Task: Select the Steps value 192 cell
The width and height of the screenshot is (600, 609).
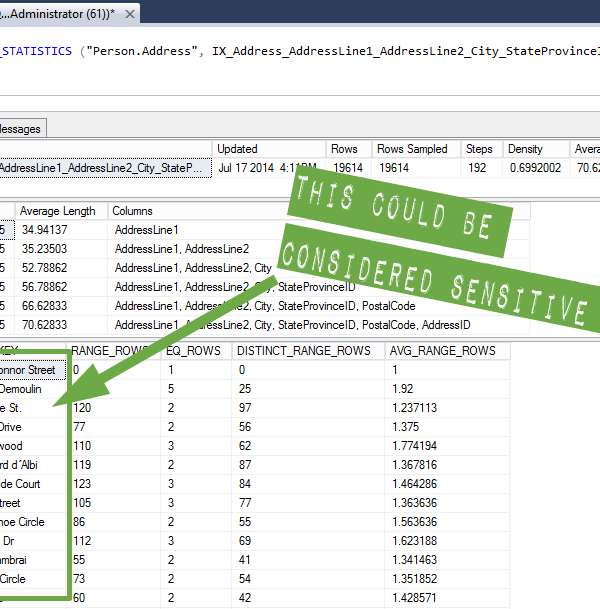Action: click(477, 168)
